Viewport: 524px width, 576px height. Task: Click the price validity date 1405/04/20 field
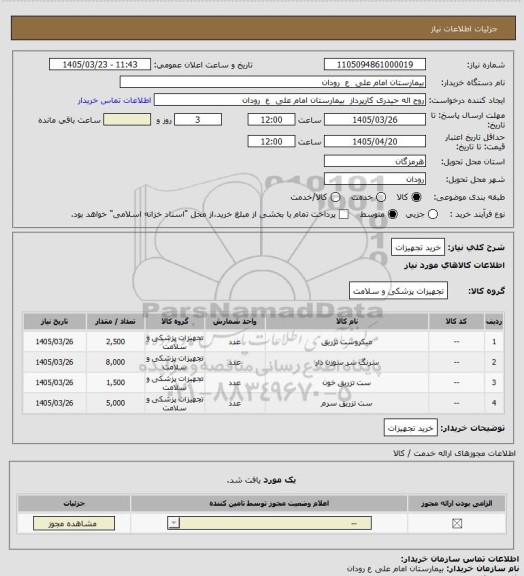pos(375,141)
